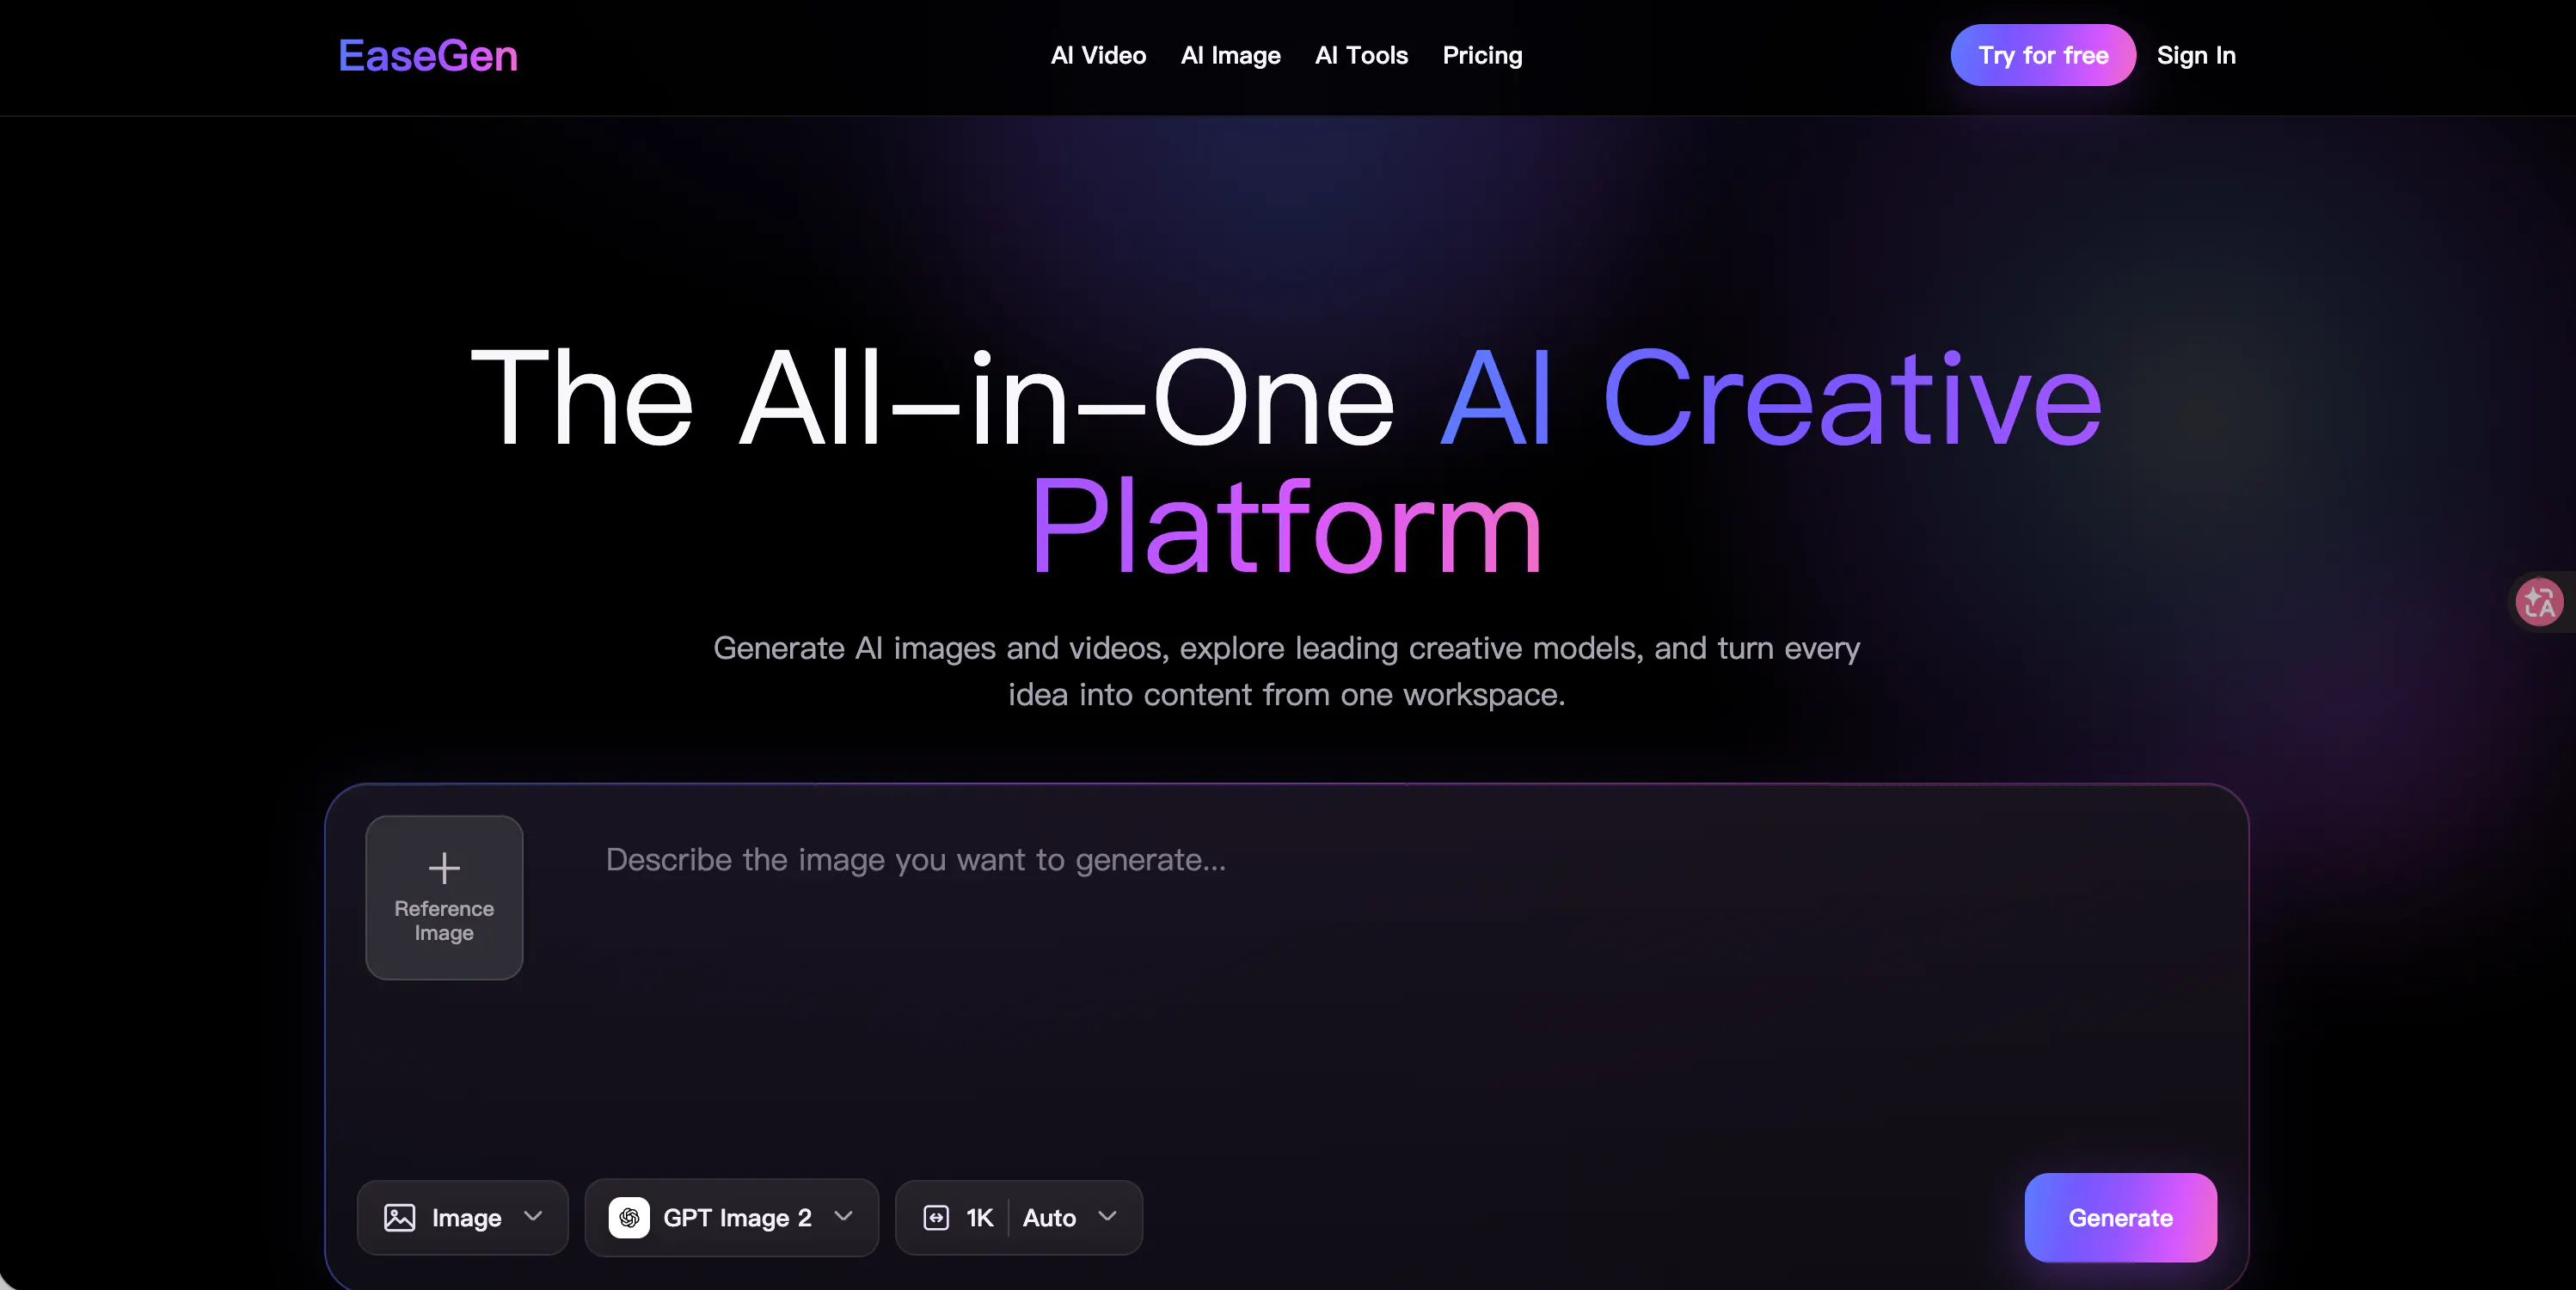Add a Reference Image
The width and height of the screenshot is (2576, 1290).
tap(444, 897)
